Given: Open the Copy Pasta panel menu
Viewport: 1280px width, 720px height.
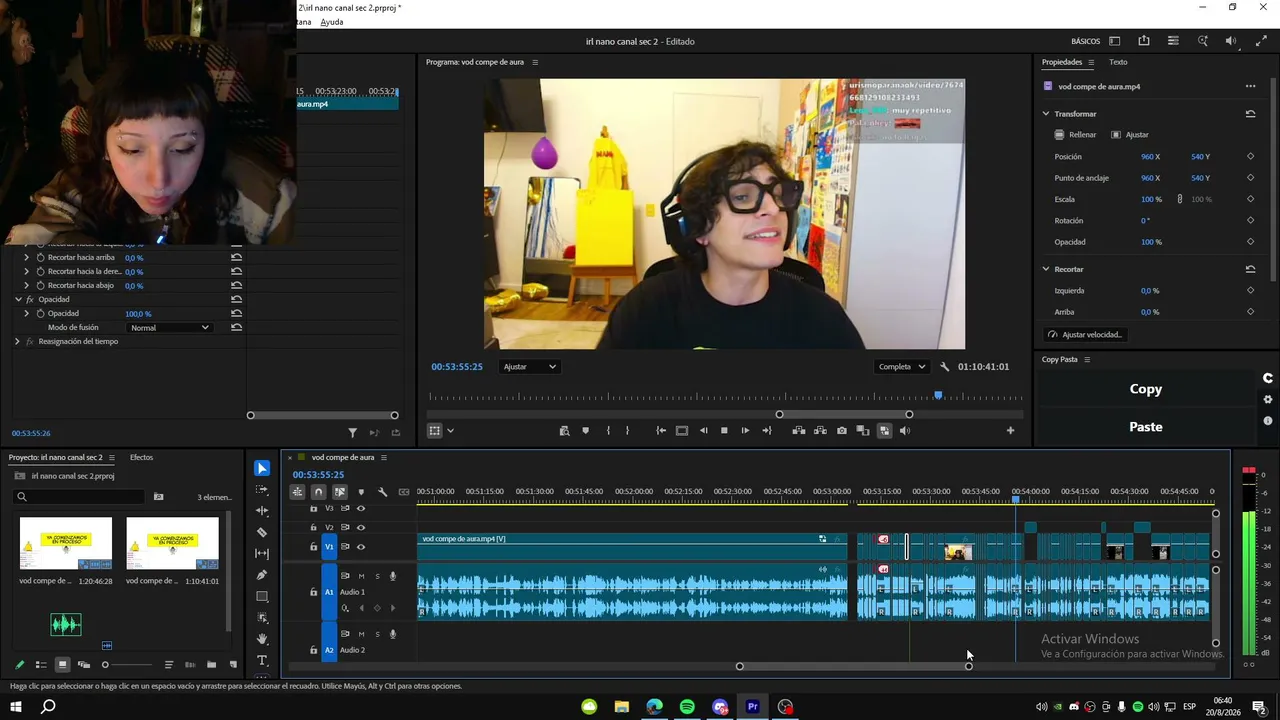Looking at the screenshot, I should (1087, 360).
